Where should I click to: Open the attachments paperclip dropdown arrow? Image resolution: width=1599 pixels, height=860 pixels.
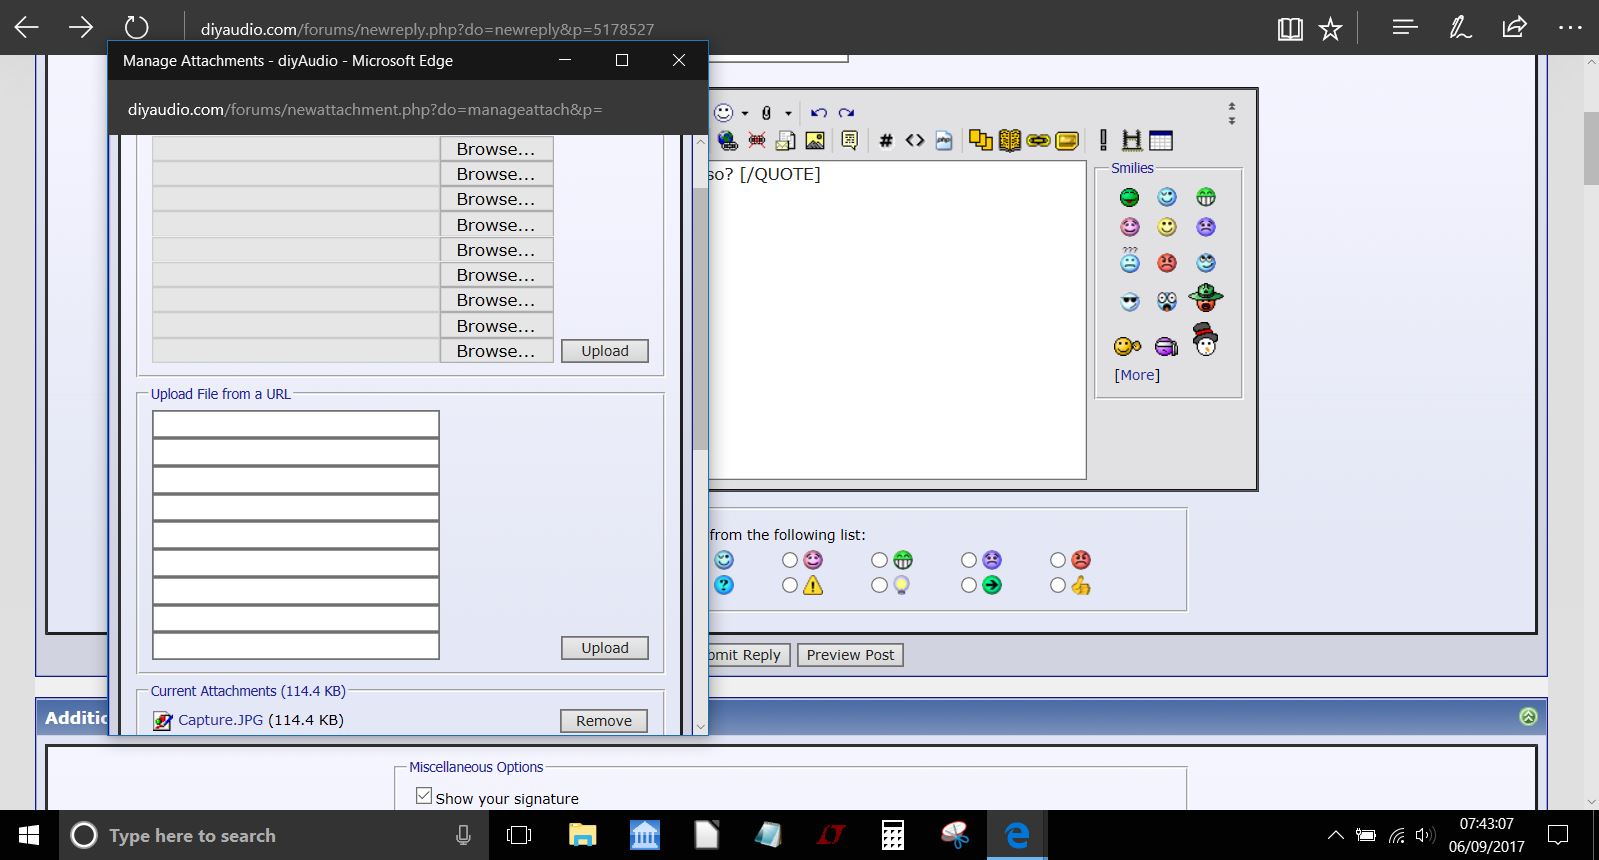pos(788,113)
